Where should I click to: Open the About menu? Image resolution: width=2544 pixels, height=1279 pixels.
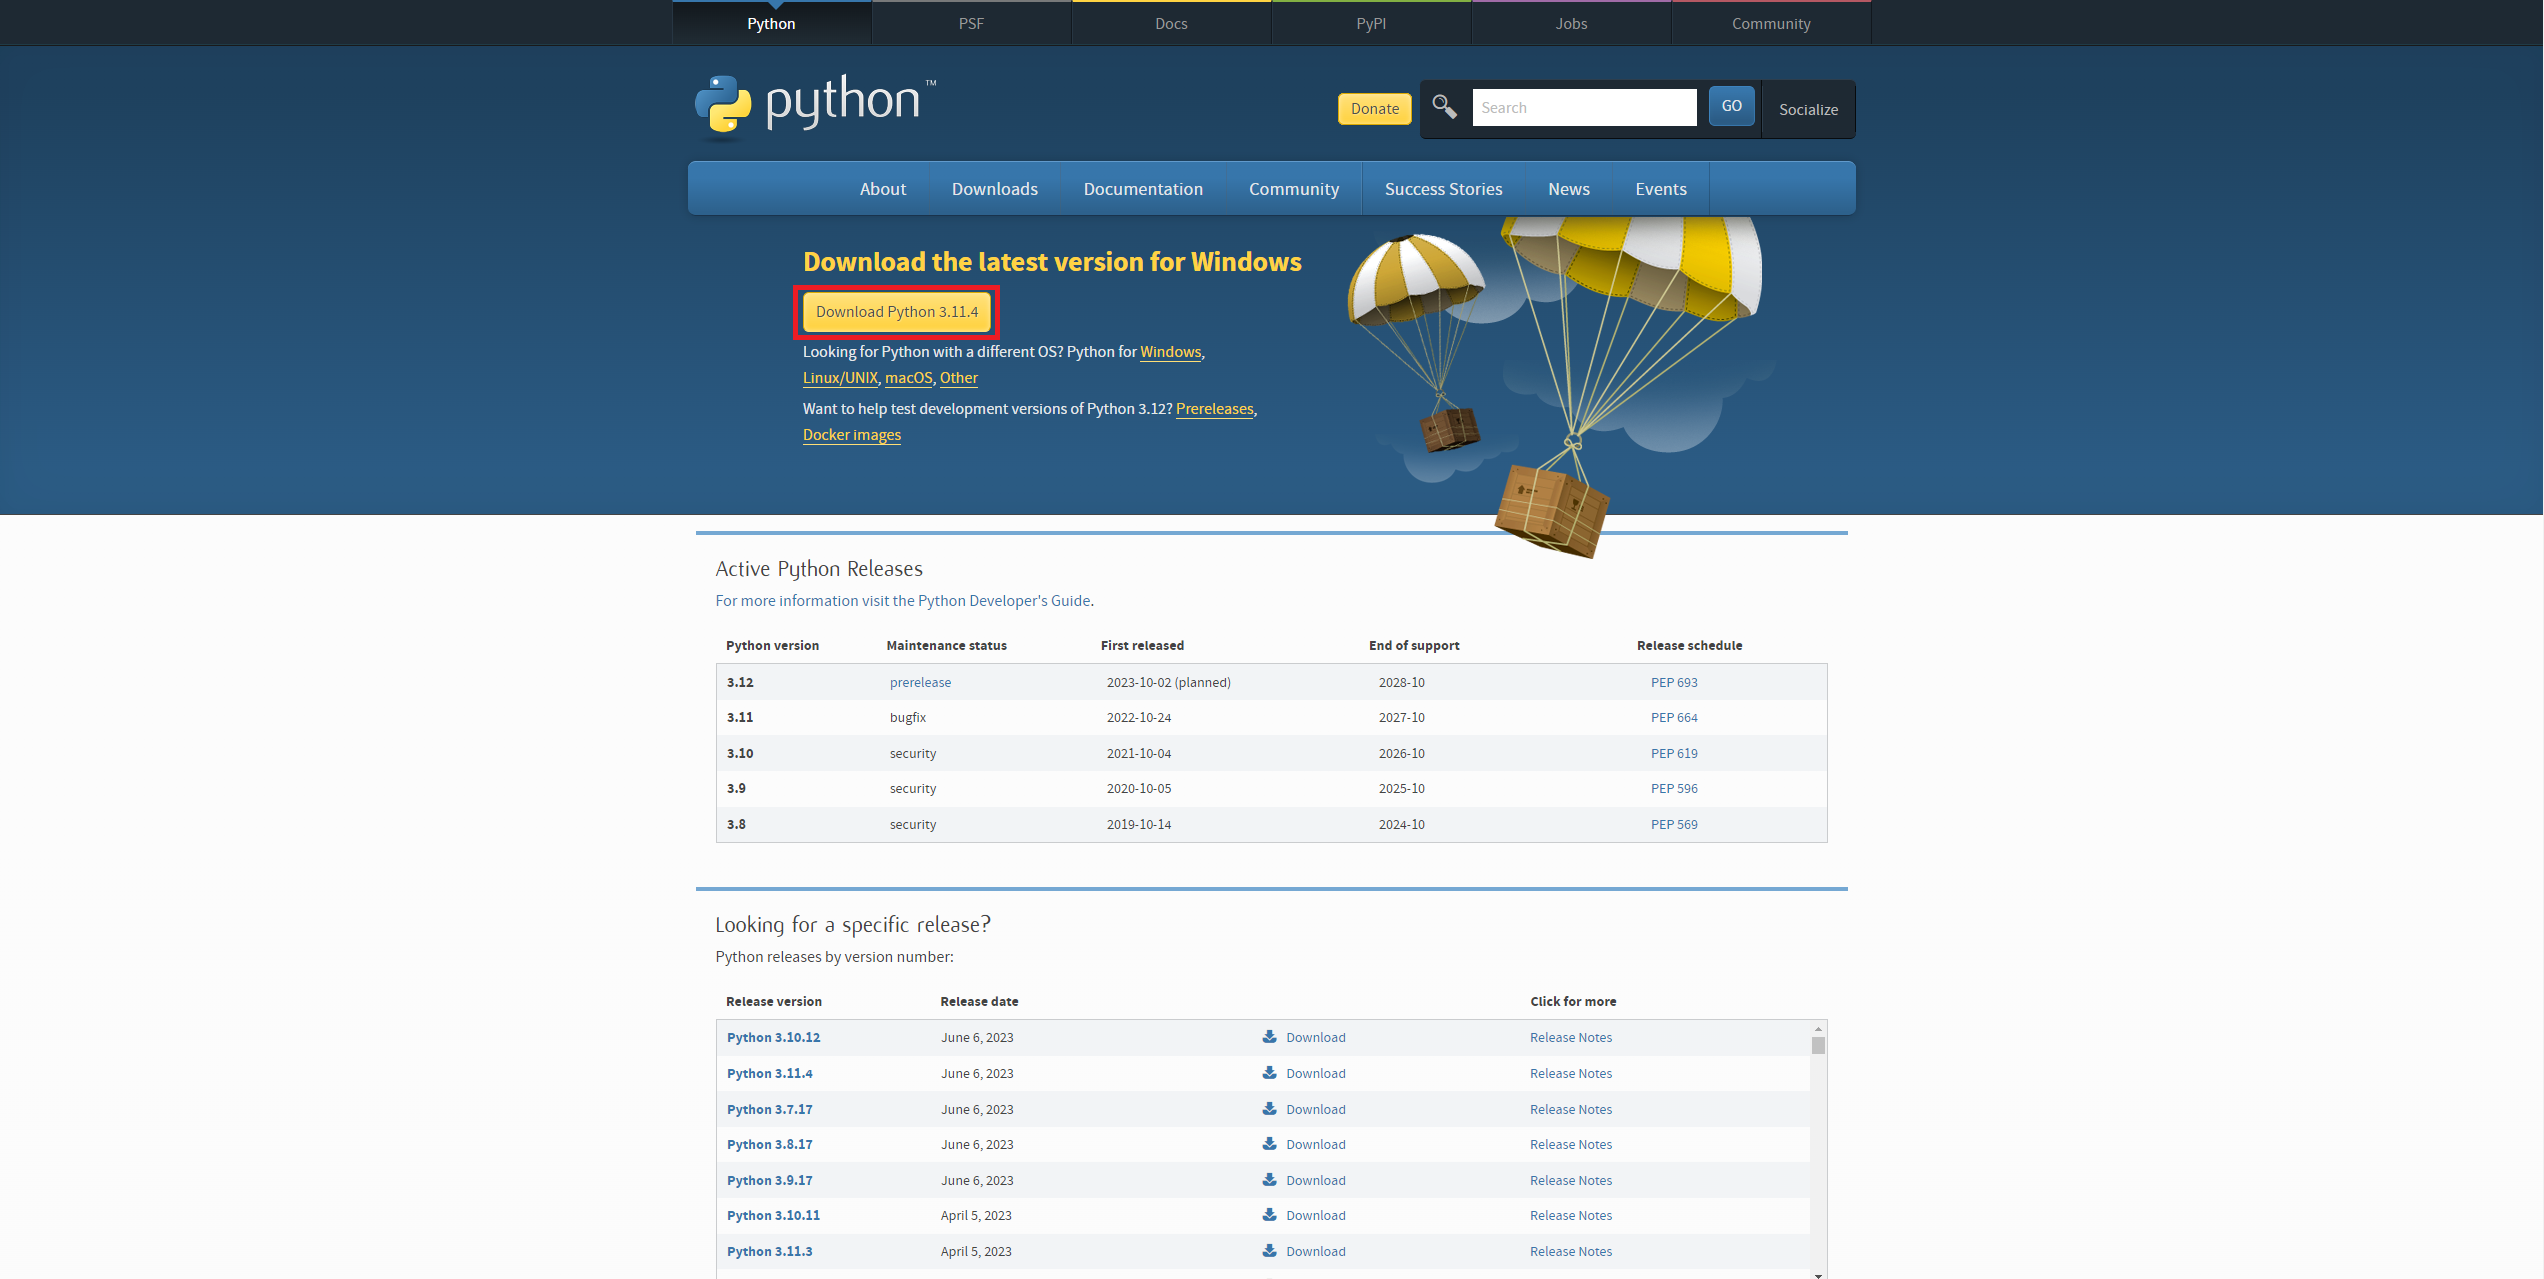tap(883, 189)
